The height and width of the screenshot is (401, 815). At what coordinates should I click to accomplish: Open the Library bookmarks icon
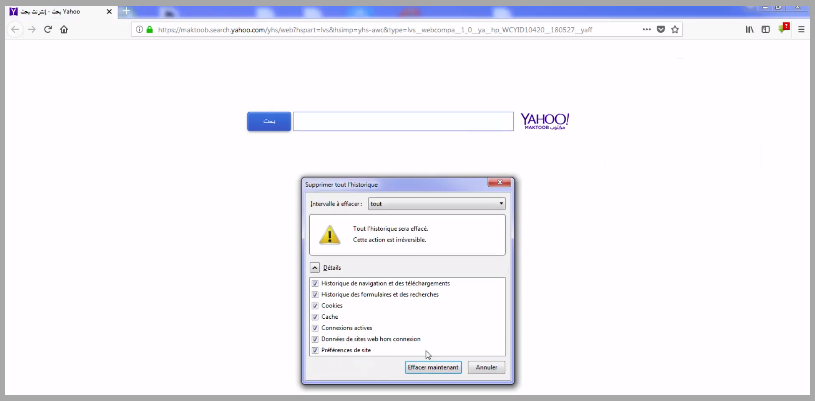[750, 30]
